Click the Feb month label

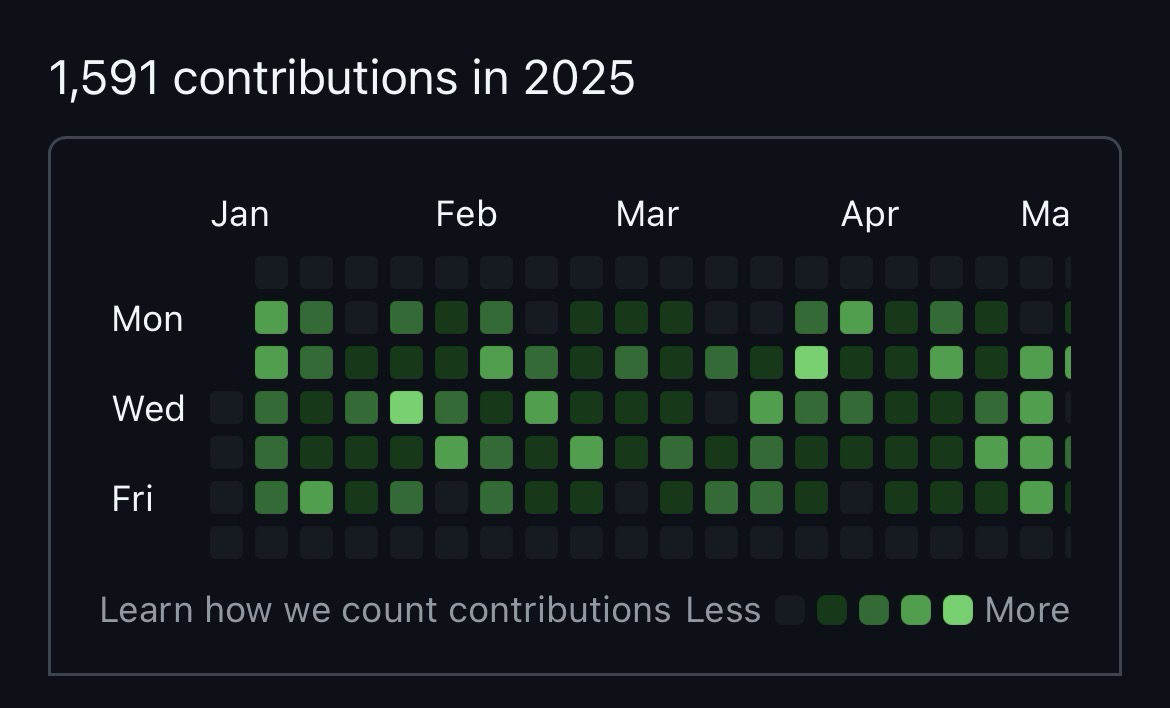tap(466, 214)
